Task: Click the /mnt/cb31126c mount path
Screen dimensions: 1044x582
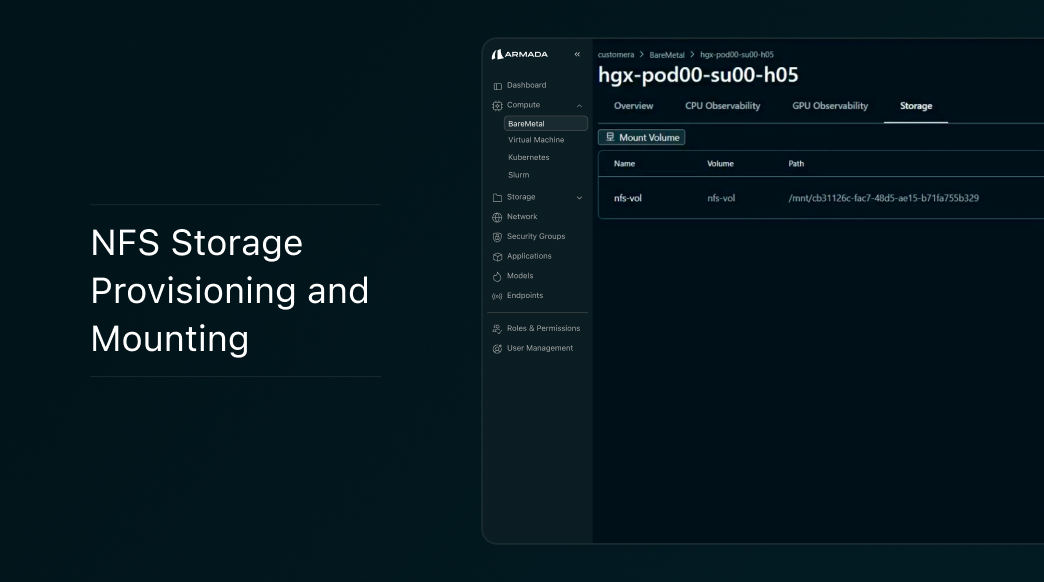Action: click(x=884, y=198)
